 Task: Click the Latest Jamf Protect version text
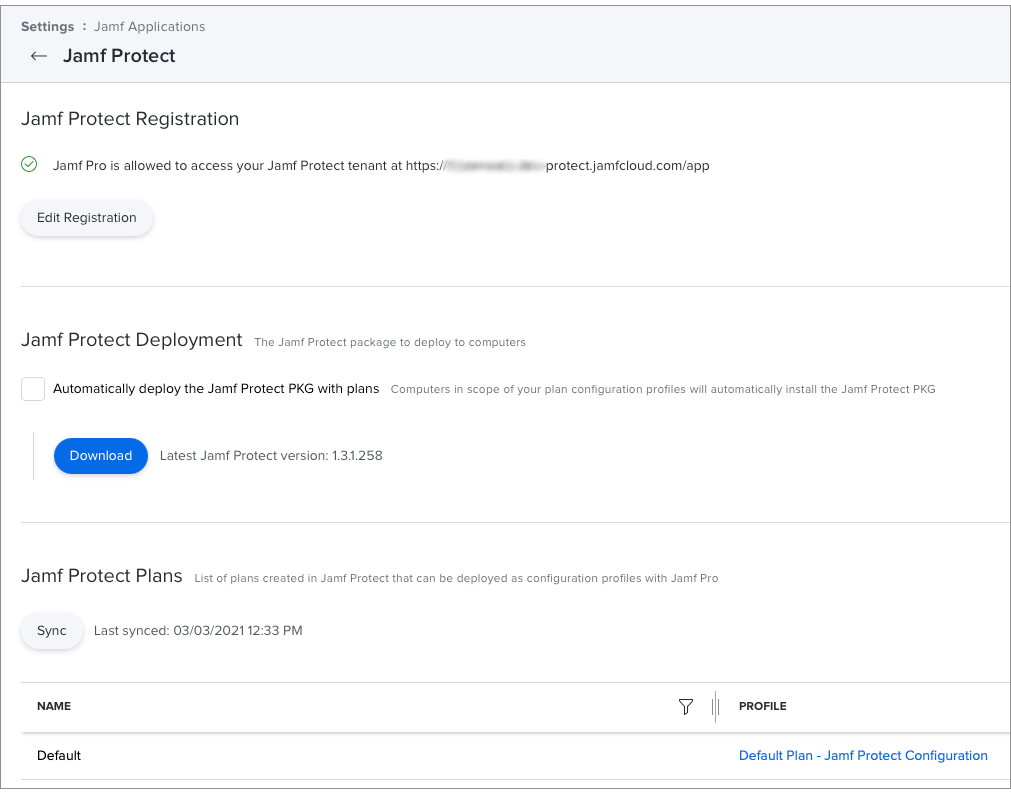coord(271,456)
